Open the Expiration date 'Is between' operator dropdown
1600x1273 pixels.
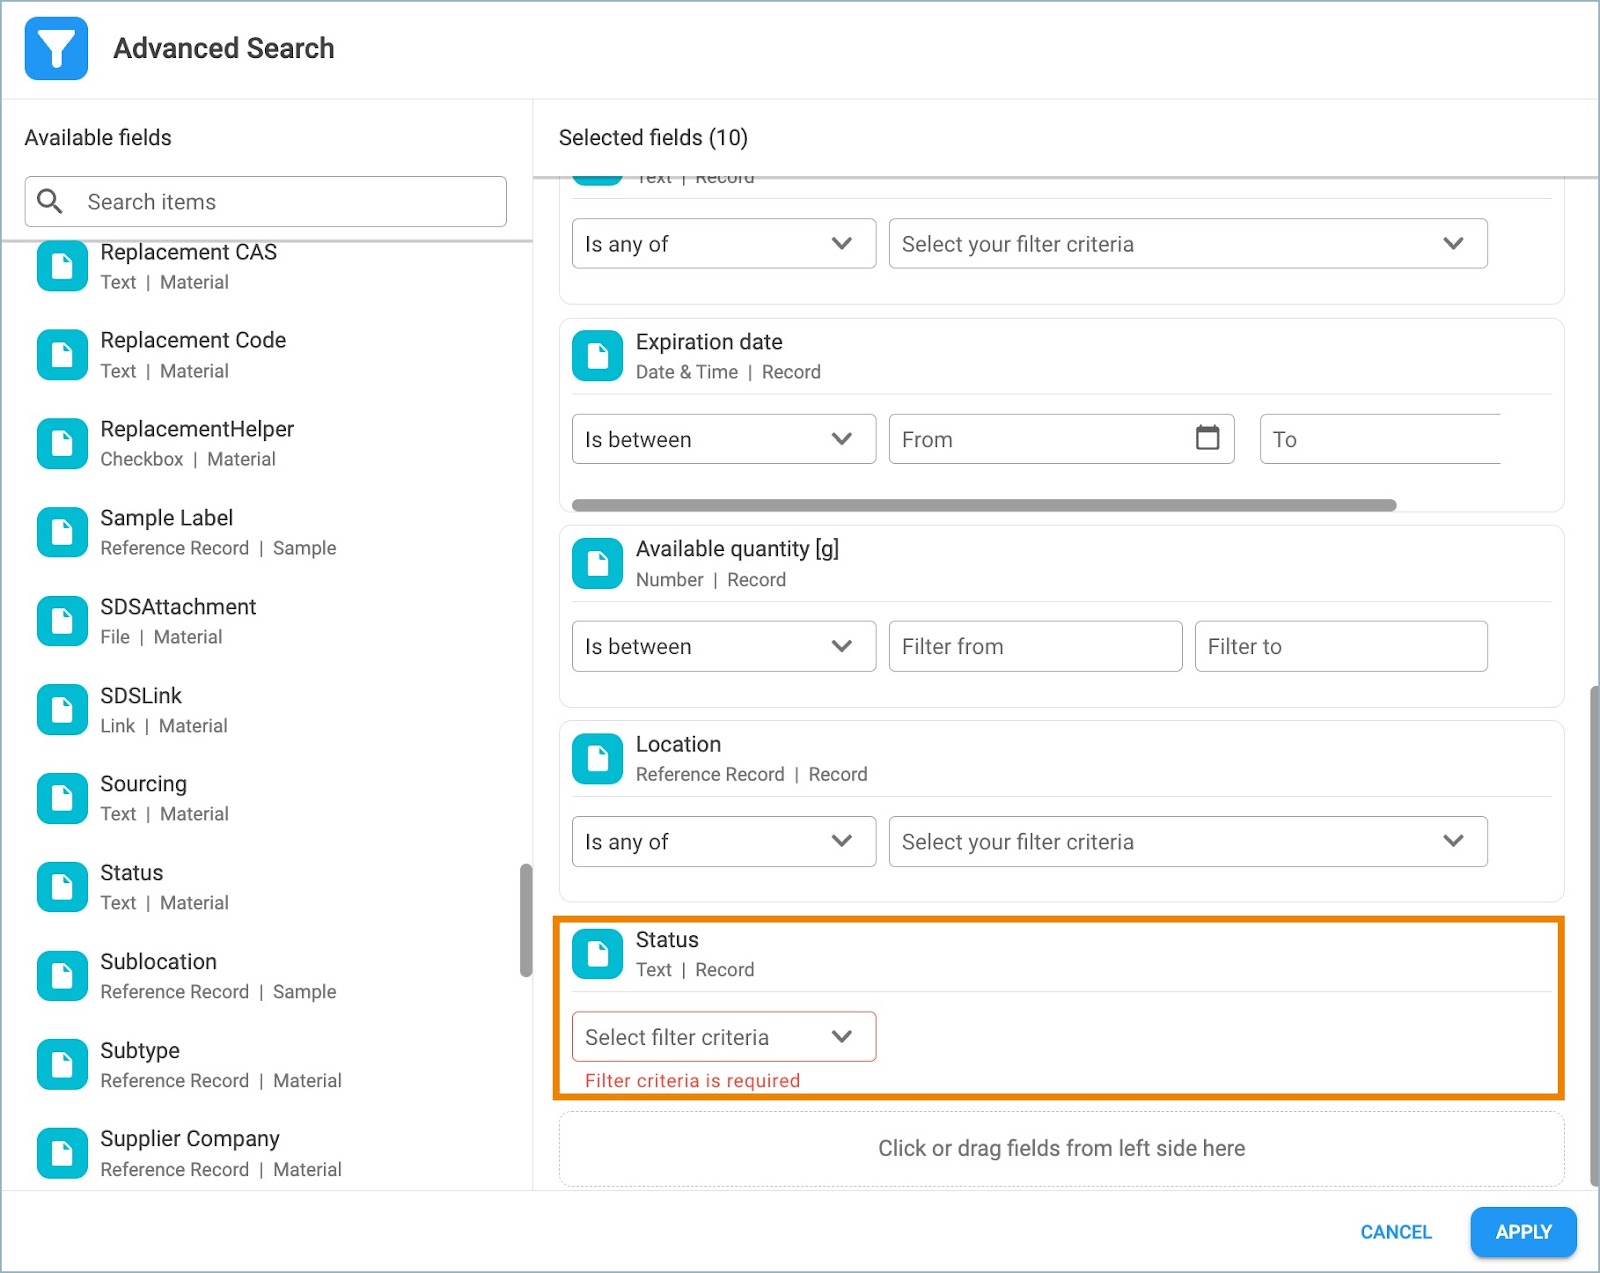724,439
